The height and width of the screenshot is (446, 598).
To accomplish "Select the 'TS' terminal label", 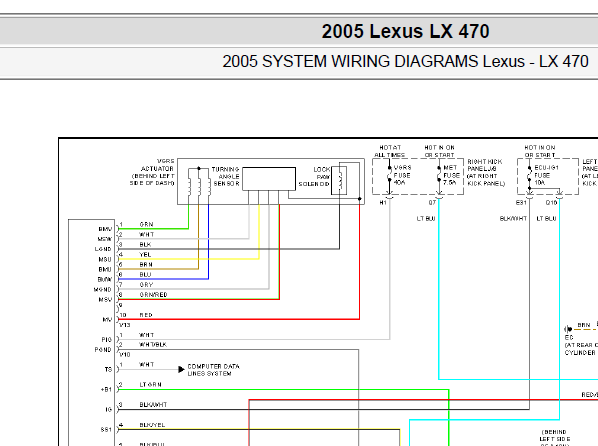I will 108,369.
